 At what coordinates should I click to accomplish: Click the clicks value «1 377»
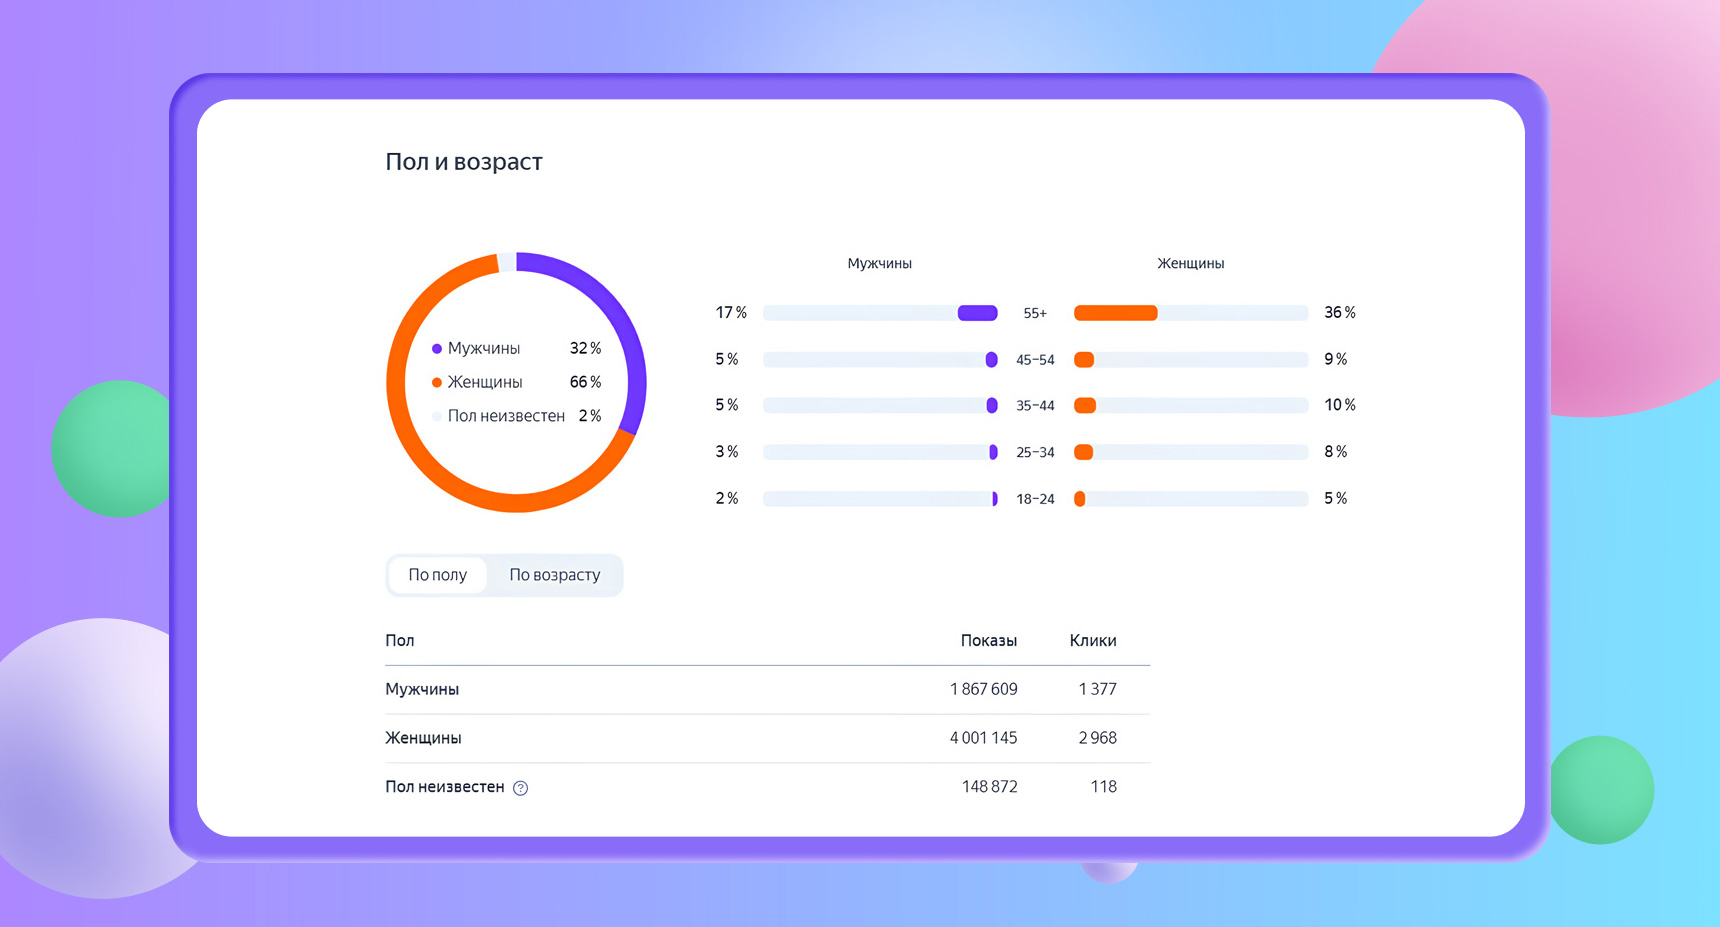1098,690
